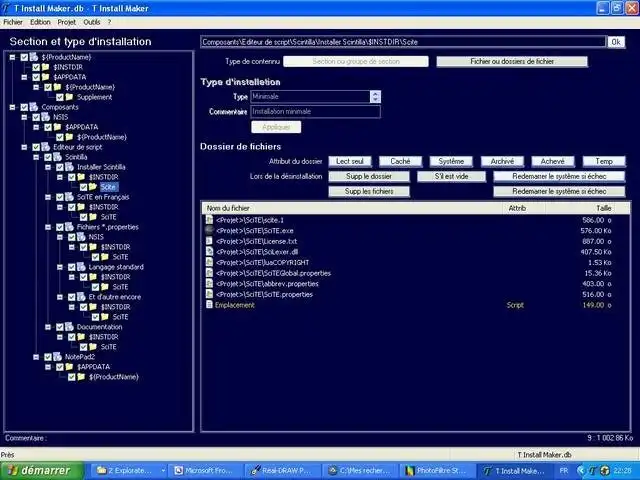Click the root ${ProductName} section icon
The width and height of the screenshot is (640, 480).
point(34,57)
